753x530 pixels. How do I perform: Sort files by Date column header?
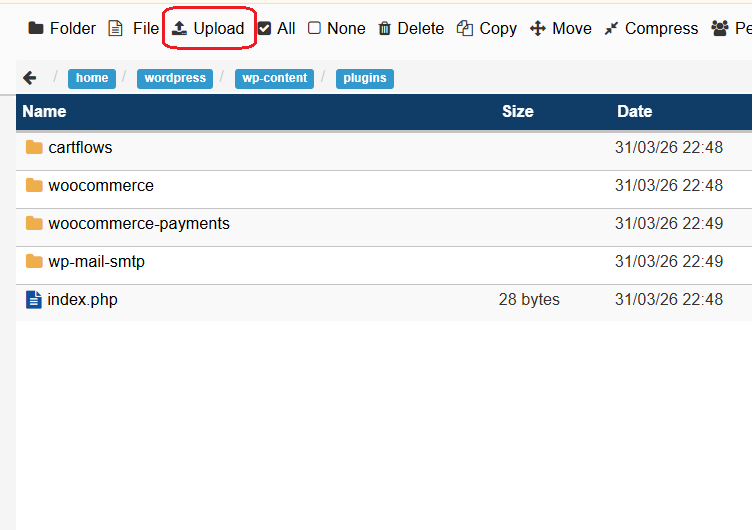tap(634, 112)
